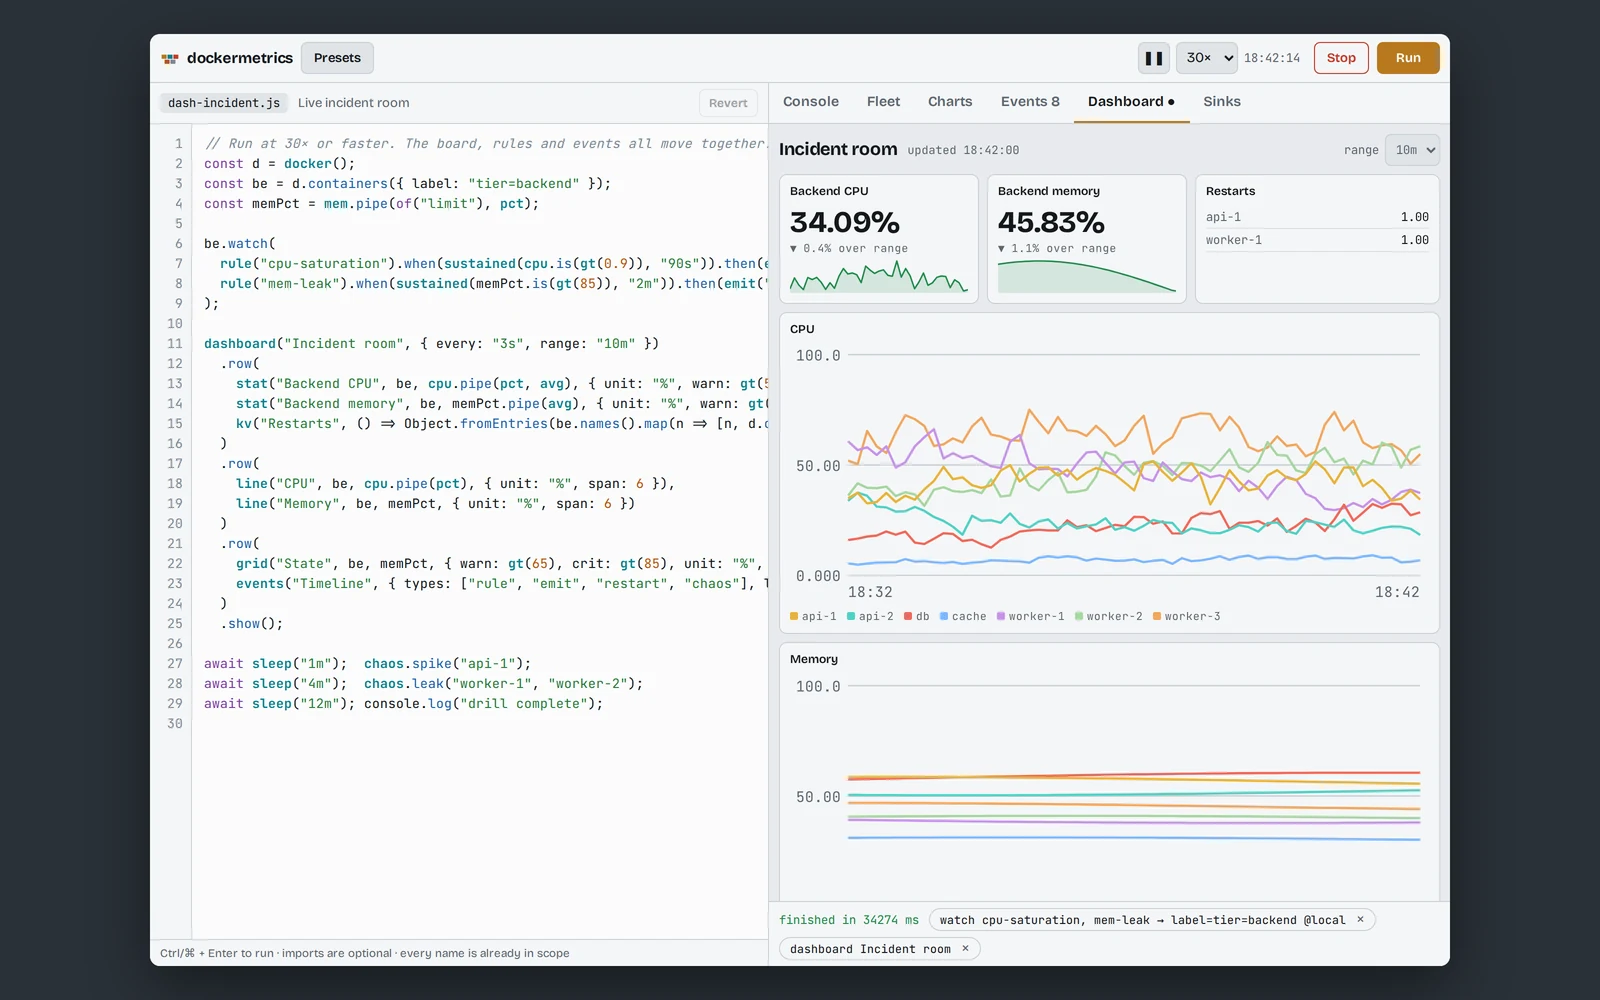The height and width of the screenshot is (1000, 1600).
Task: Toggle api-1 series in CPU legend
Action: 813,617
